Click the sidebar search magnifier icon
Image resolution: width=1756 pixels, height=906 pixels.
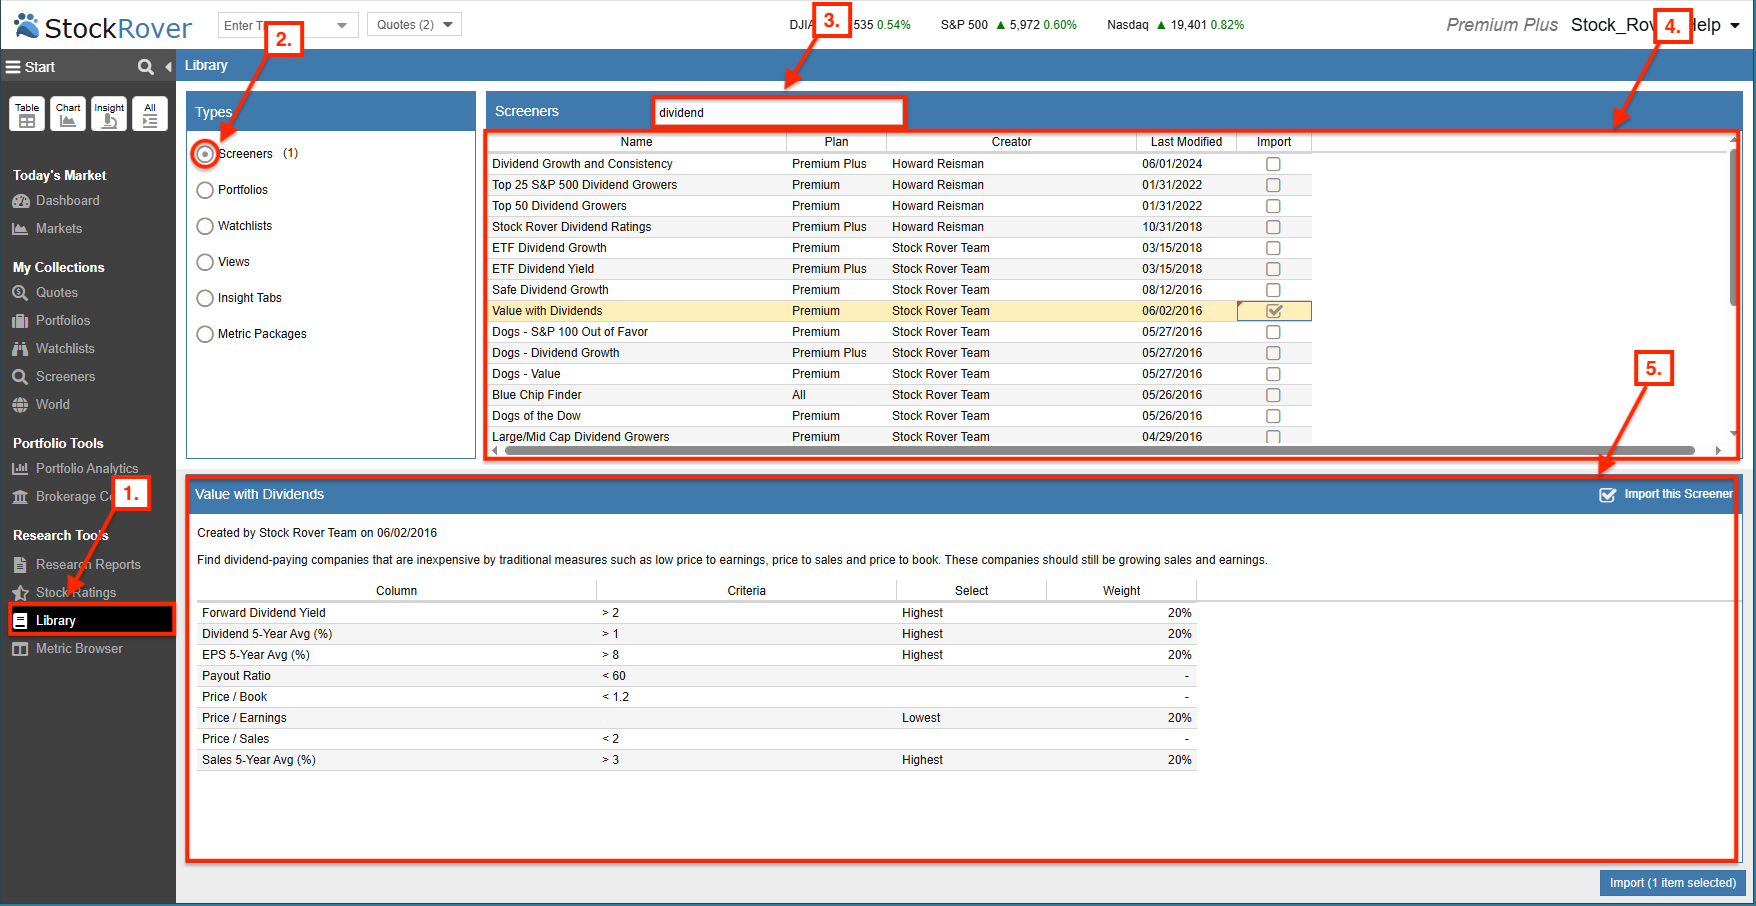(x=146, y=67)
